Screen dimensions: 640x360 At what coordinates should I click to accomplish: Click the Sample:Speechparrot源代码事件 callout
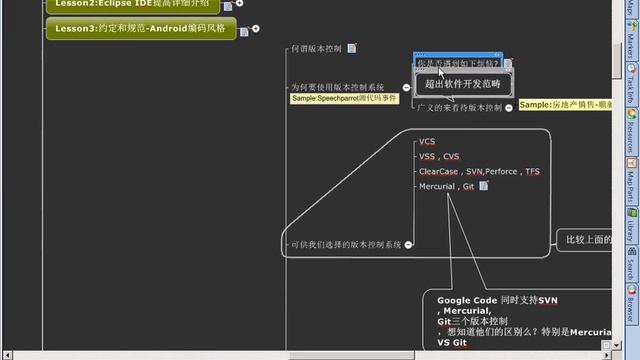(344, 98)
